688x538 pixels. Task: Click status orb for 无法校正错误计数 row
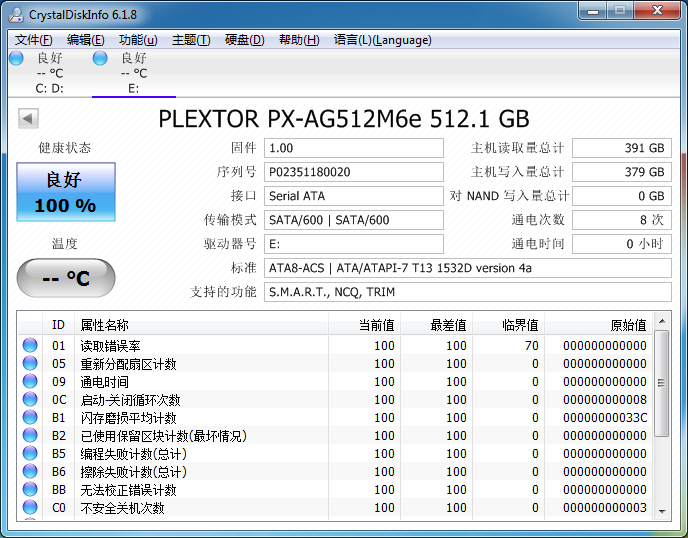30,490
